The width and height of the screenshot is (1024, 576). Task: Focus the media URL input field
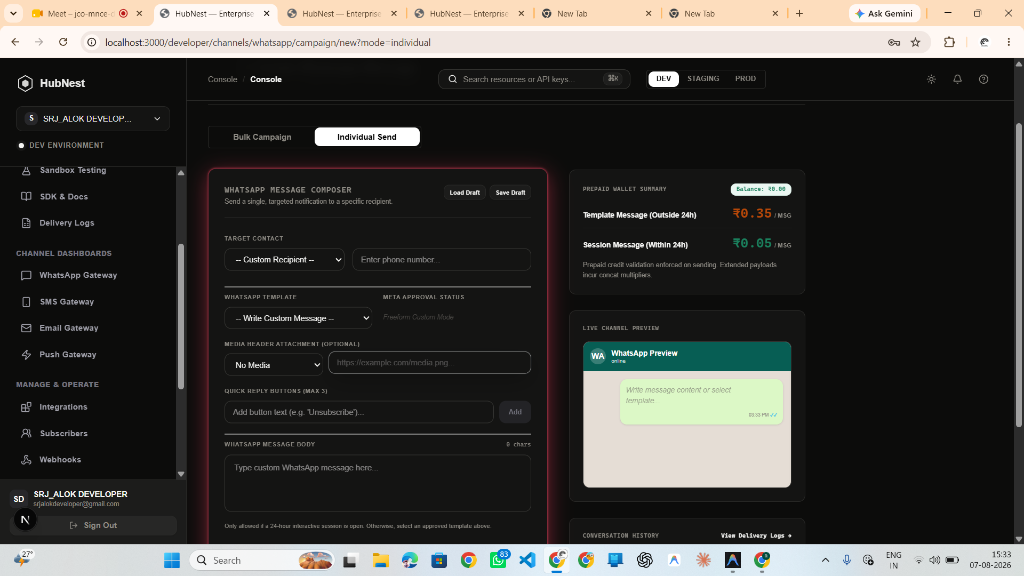pos(429,362)
